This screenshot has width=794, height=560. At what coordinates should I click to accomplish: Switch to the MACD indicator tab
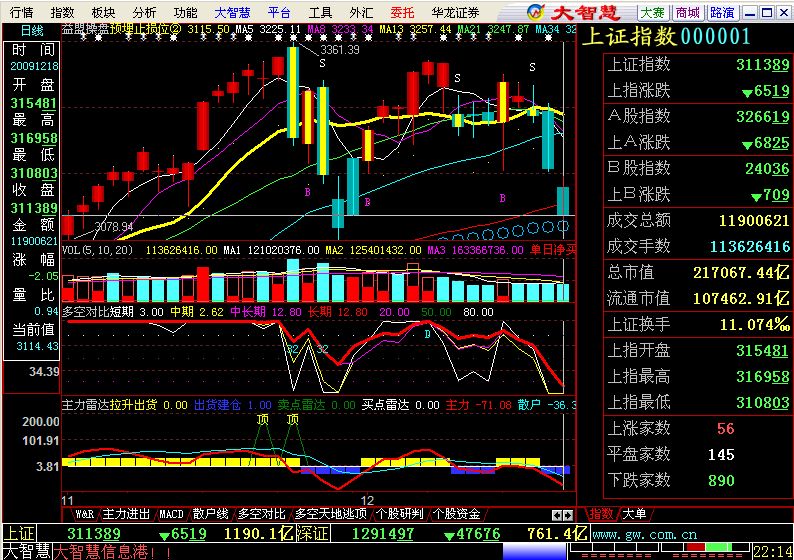point(171,514)
